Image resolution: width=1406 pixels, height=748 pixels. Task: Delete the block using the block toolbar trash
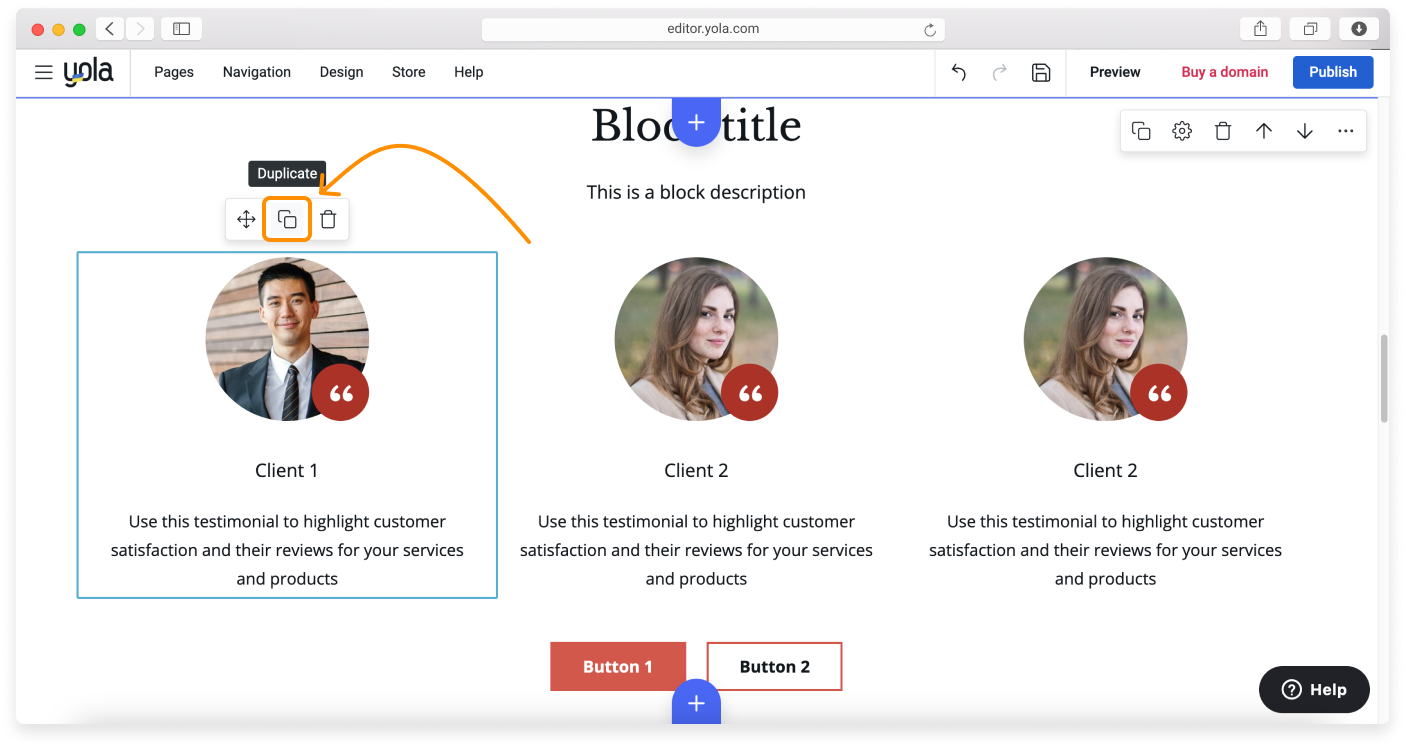[1223, 131]
